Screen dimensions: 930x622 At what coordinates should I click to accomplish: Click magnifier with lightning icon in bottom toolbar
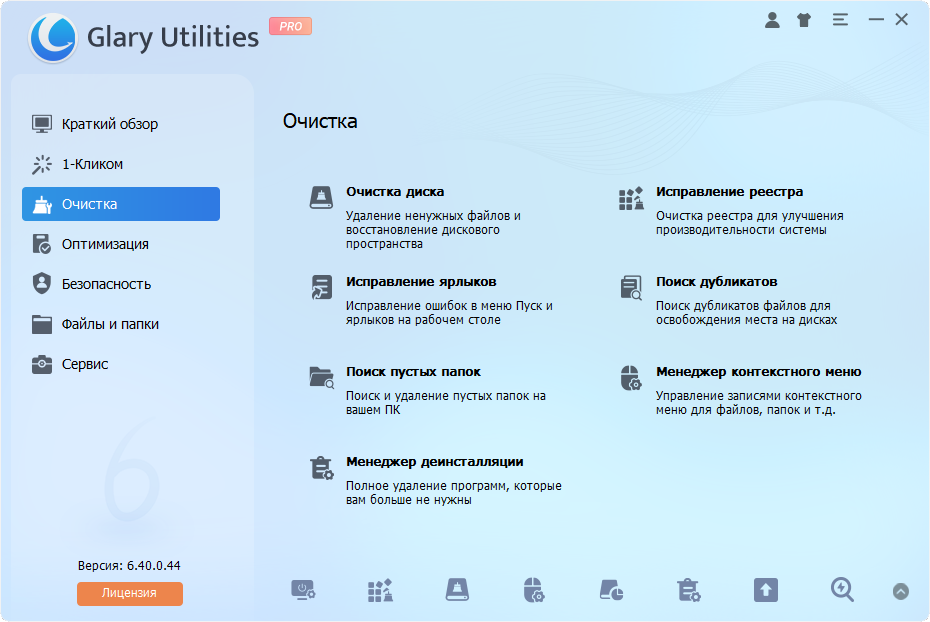coord(842,590)
